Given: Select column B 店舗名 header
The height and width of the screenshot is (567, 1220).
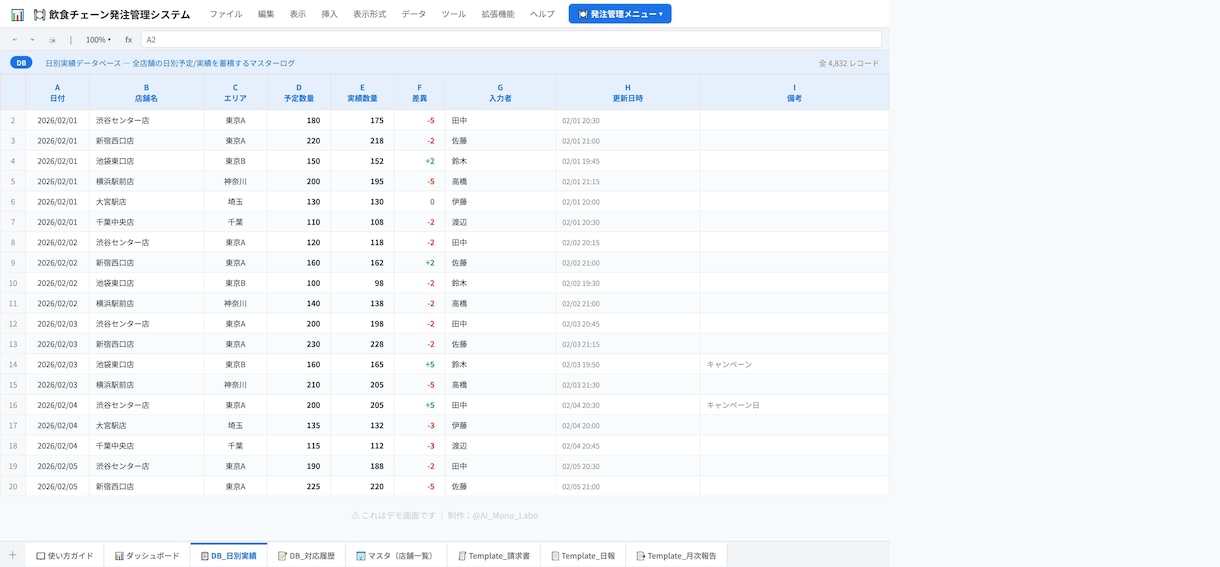Looking at the screenshot, I should point(146,92).
